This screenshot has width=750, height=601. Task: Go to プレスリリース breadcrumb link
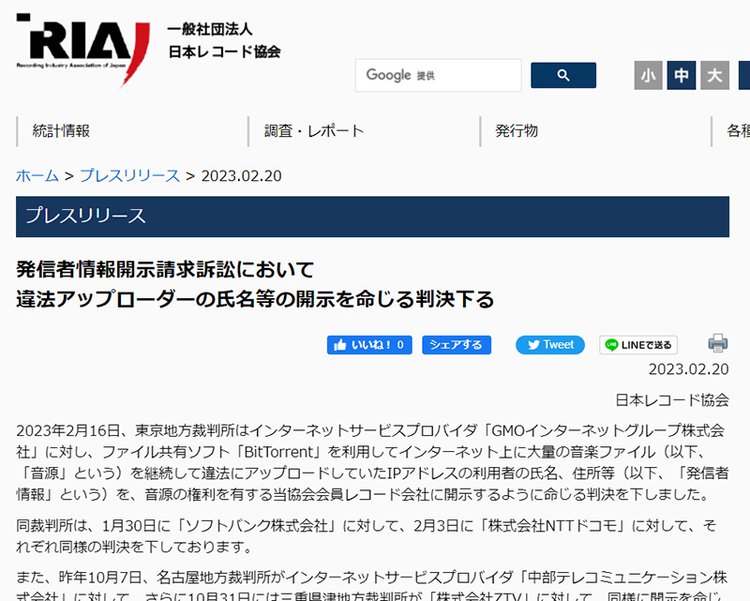(130, 176)
